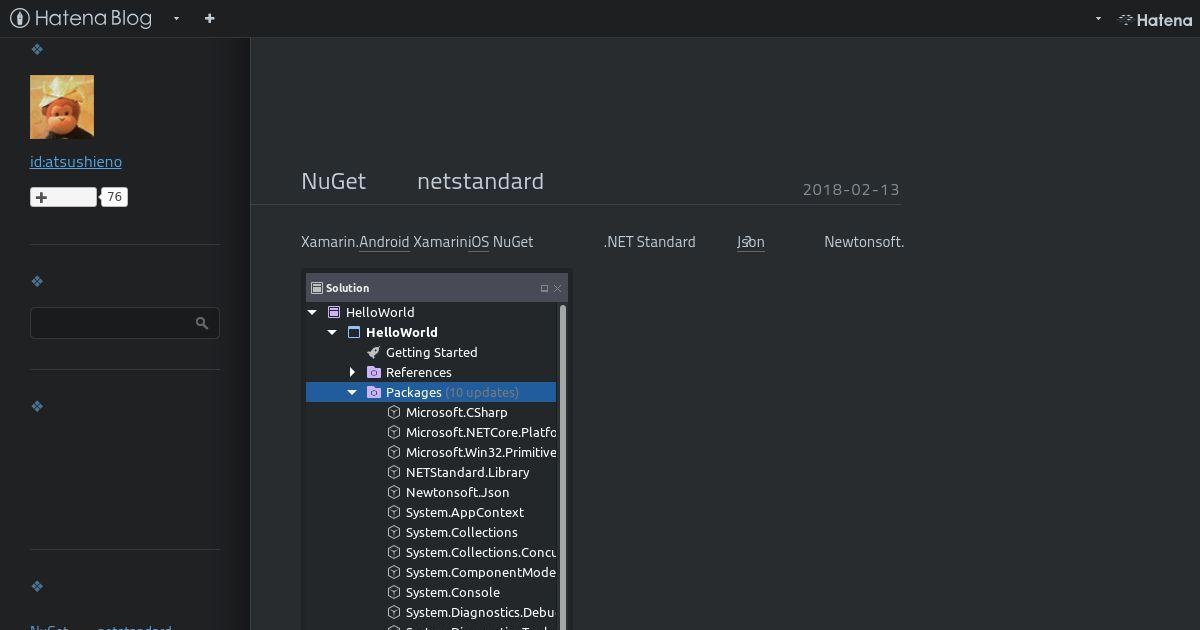This screenshot has height=630, width=1200.
Task: Click the NETStandard.Library package icon
Action: 394,472
